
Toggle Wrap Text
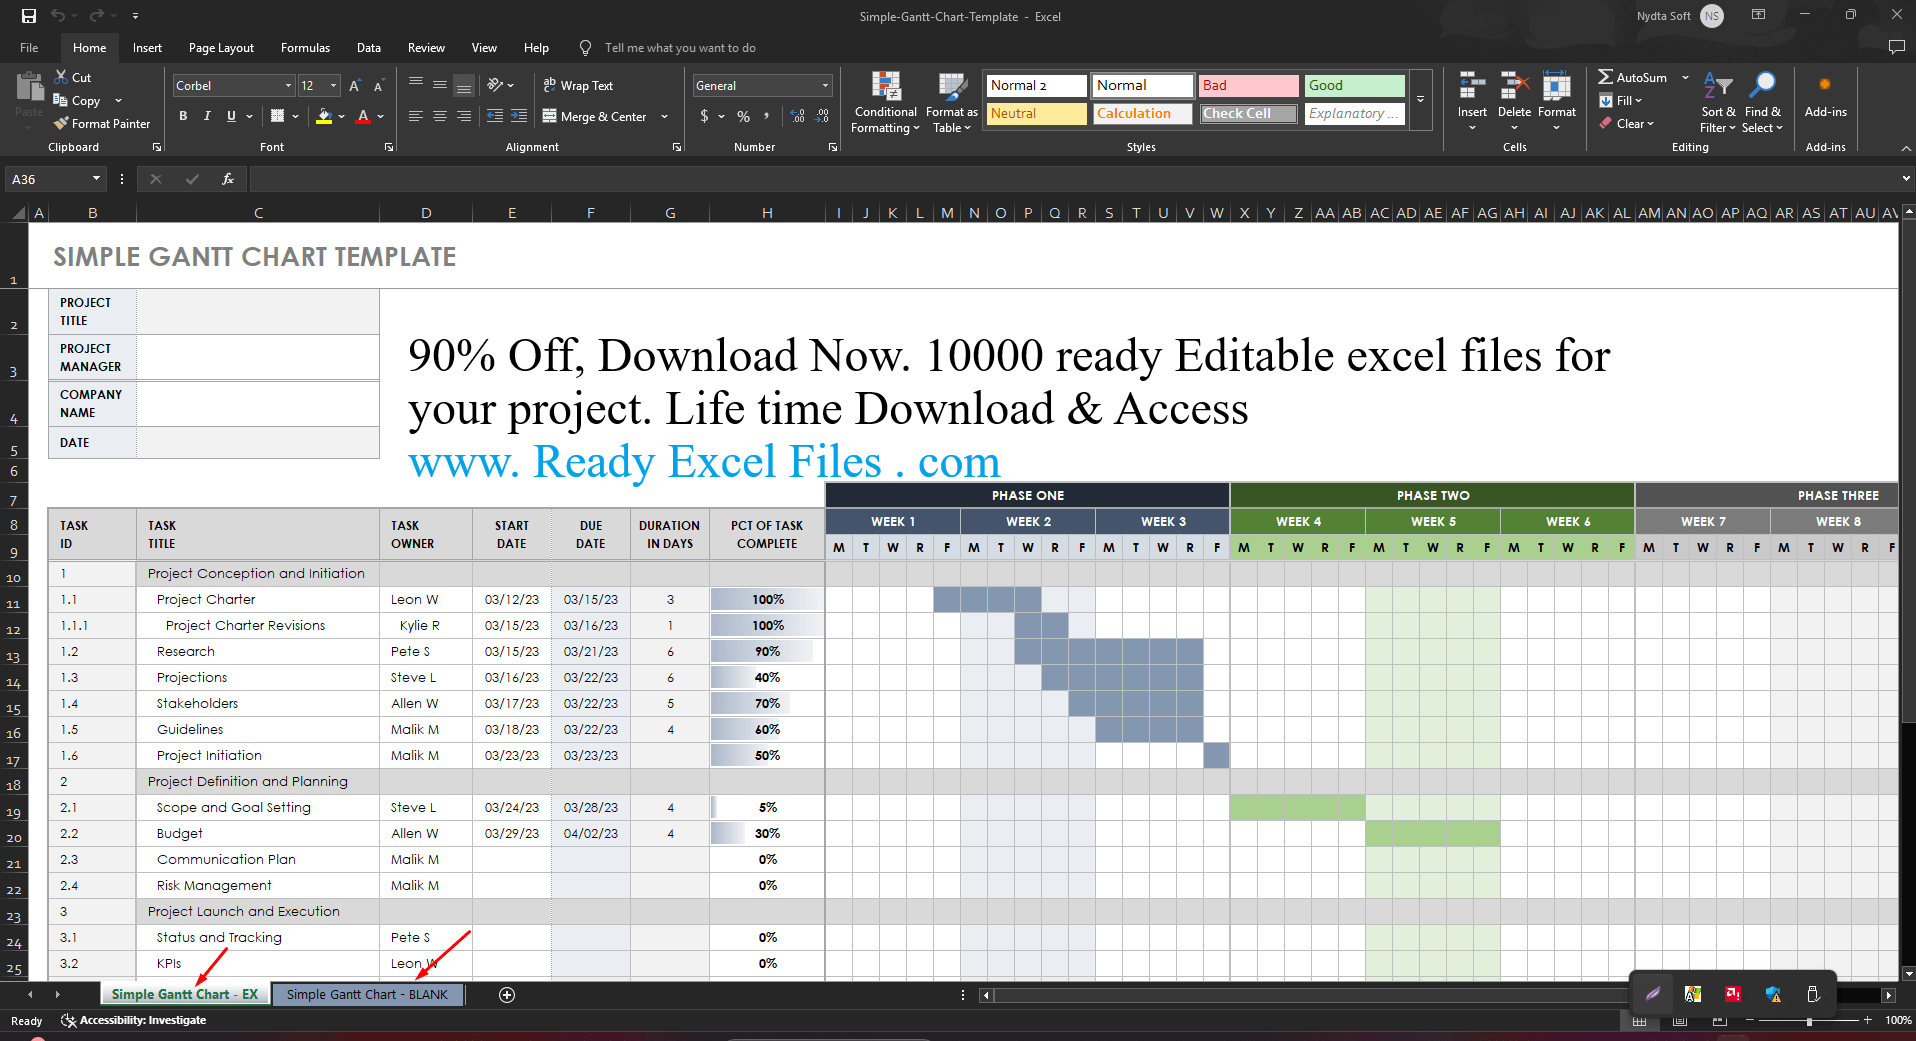tap(578, 86)
